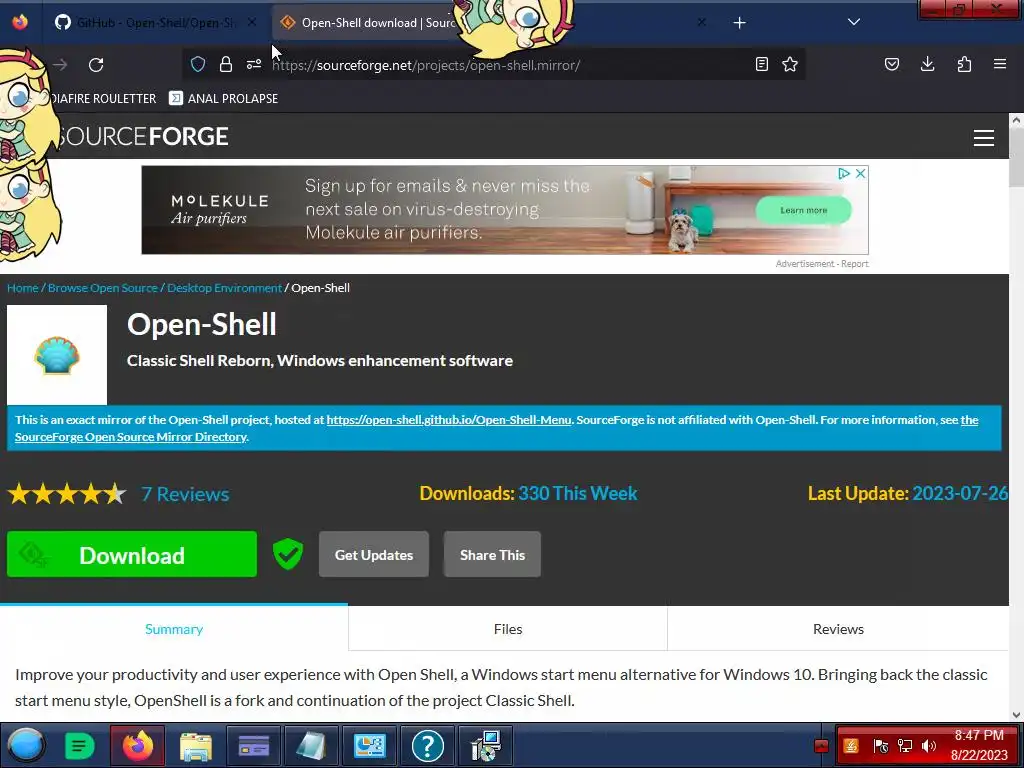This screenshot has height=768, width=1024.
Task: Open File Explorer from the taskbar
Action: point(195,746)
